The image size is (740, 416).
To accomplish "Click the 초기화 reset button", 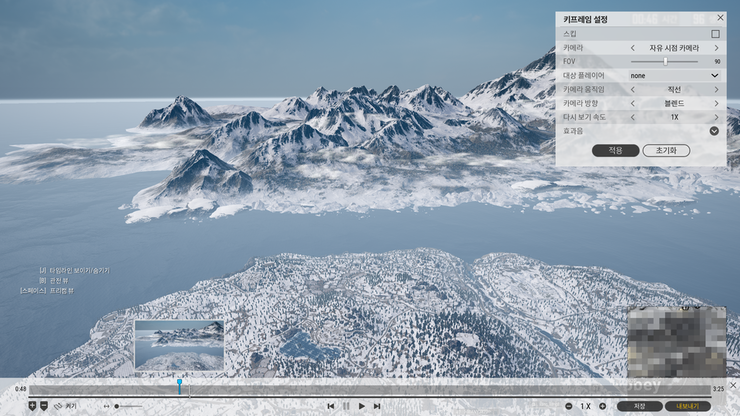I will pos(666,151).
